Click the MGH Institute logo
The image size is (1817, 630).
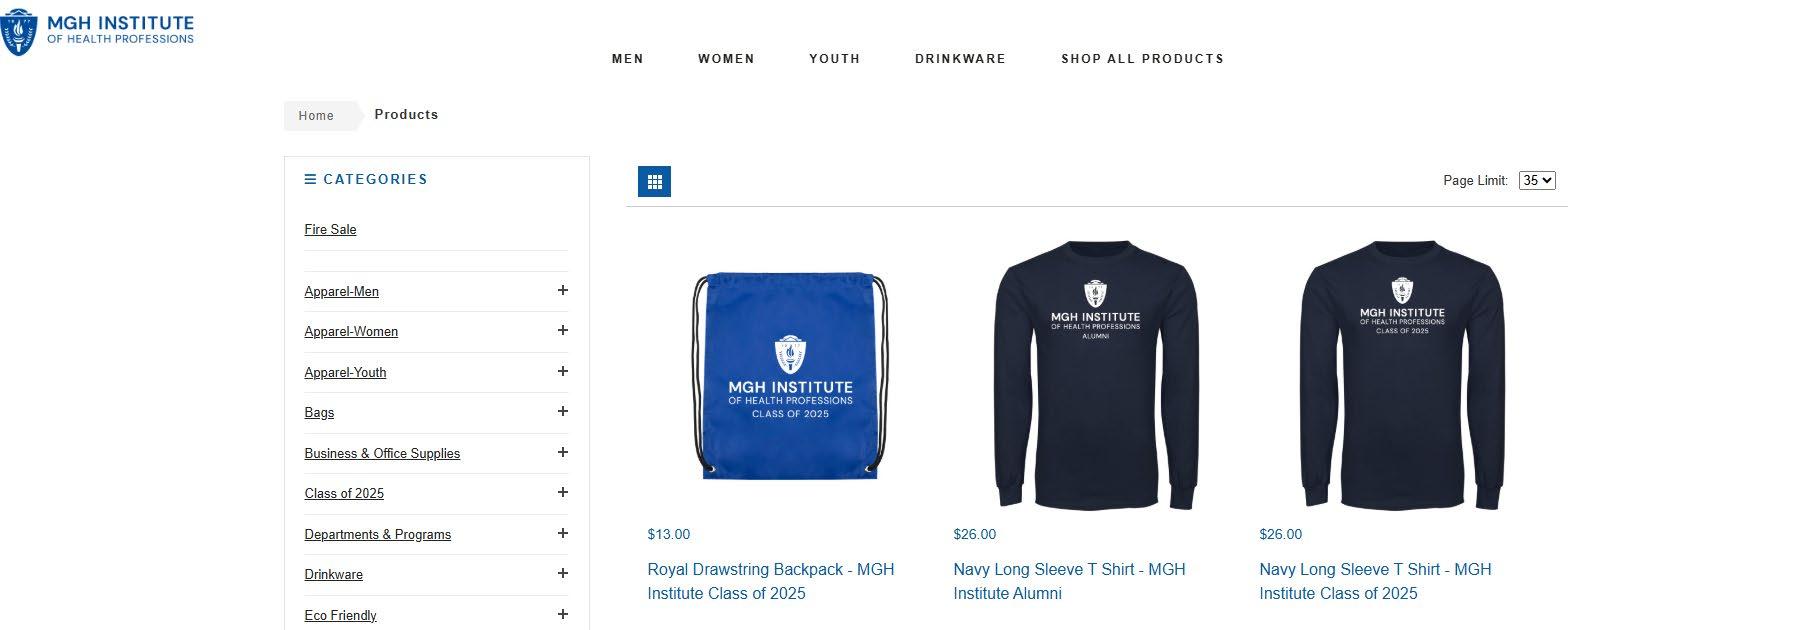(98, 32)
